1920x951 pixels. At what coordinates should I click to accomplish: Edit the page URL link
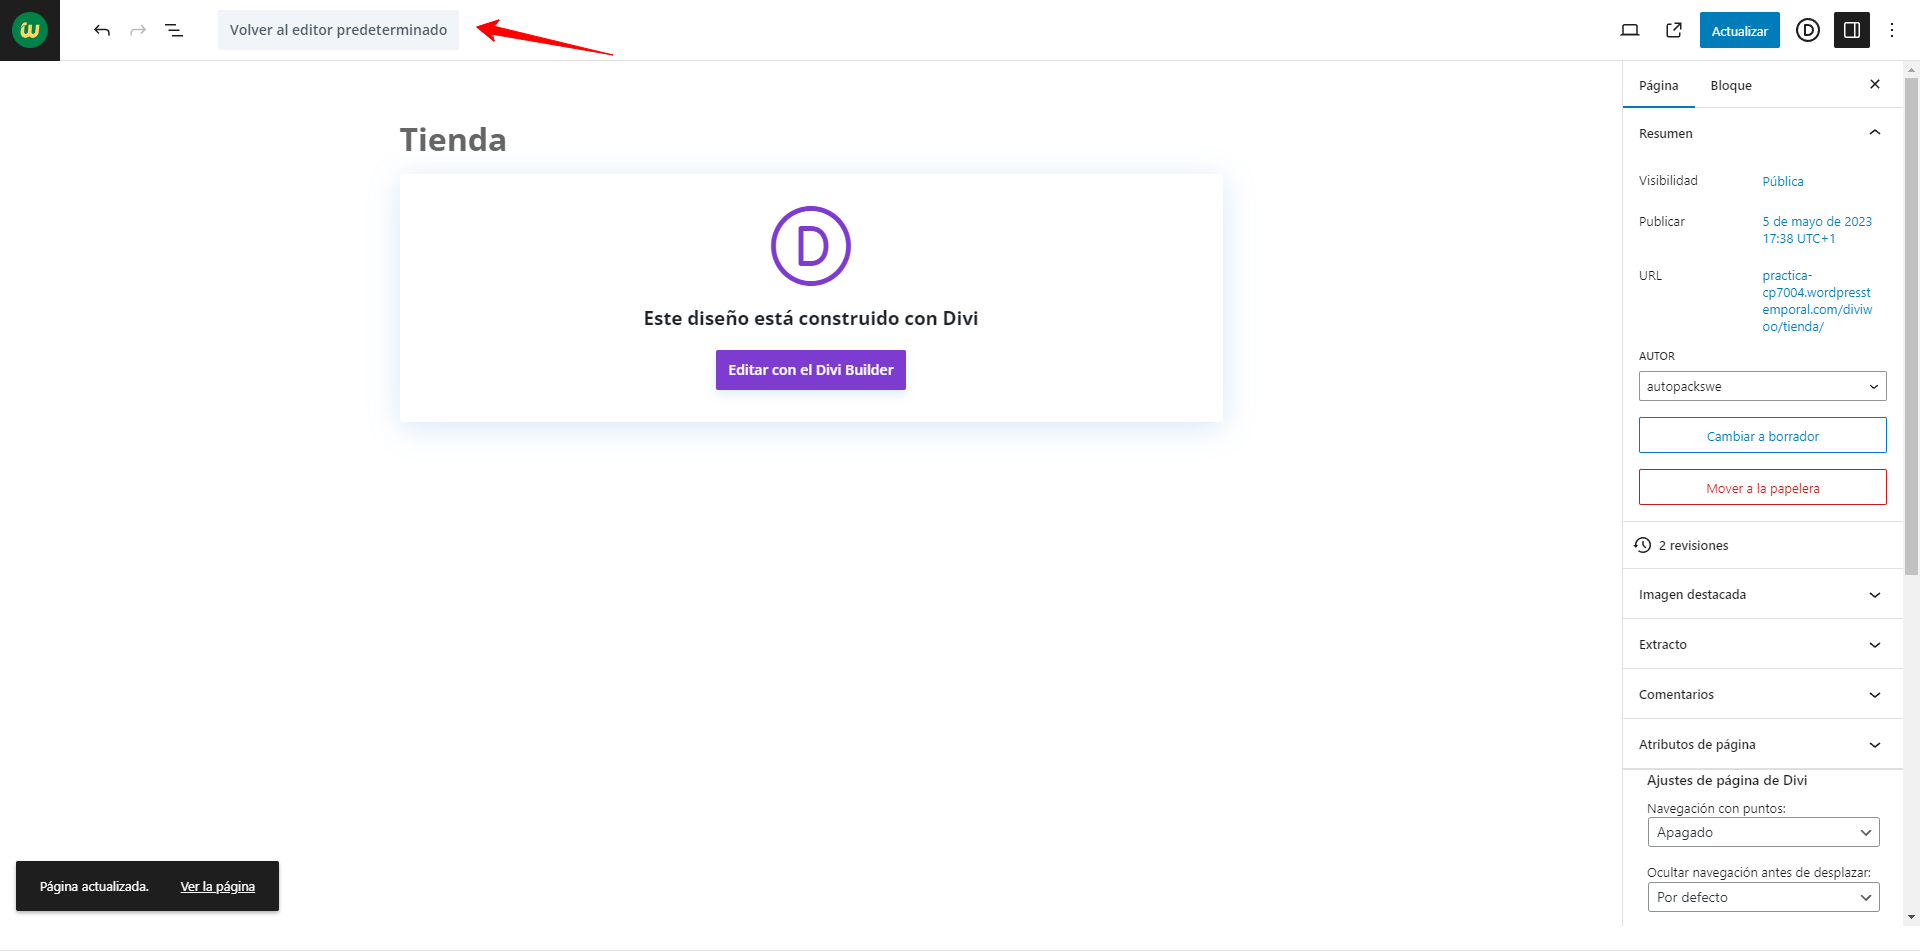click(x=1817, y=301)
